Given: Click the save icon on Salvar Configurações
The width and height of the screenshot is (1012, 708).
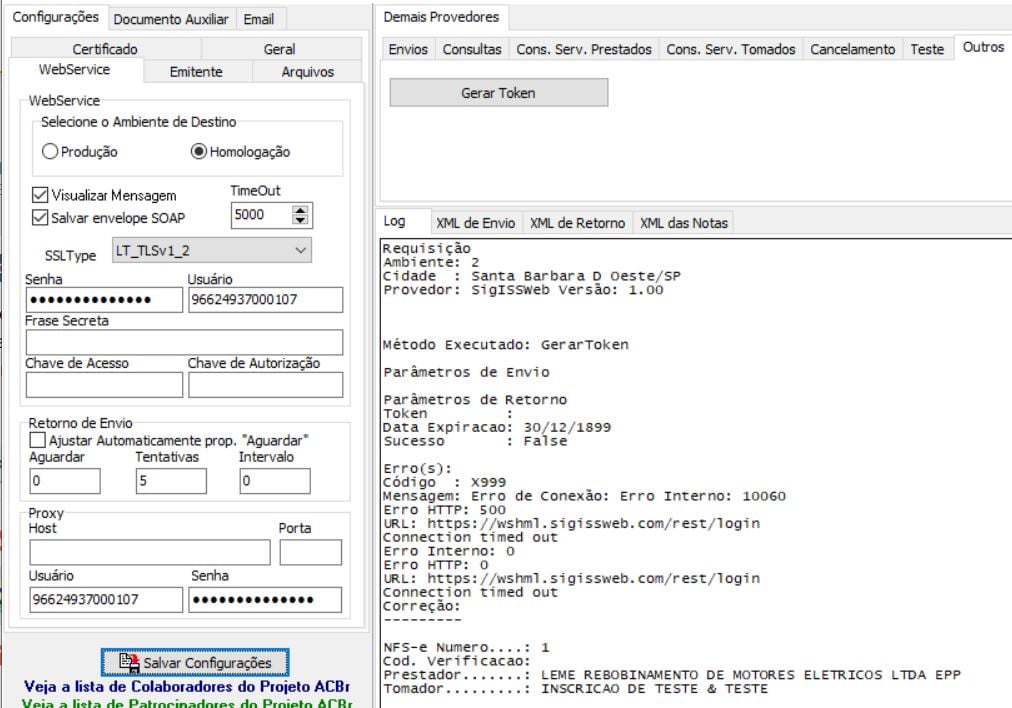Looking at the screenshot, I should click(129, 662).
